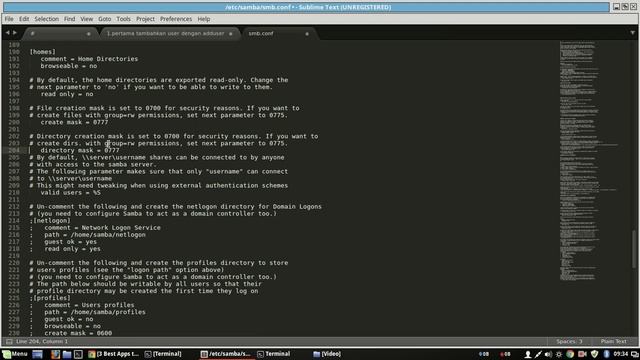The height and width of the screenshot is (360, 640).
Task: Switch to the '[Terminal]' taskbar window
Action: (x=163, y=354)
